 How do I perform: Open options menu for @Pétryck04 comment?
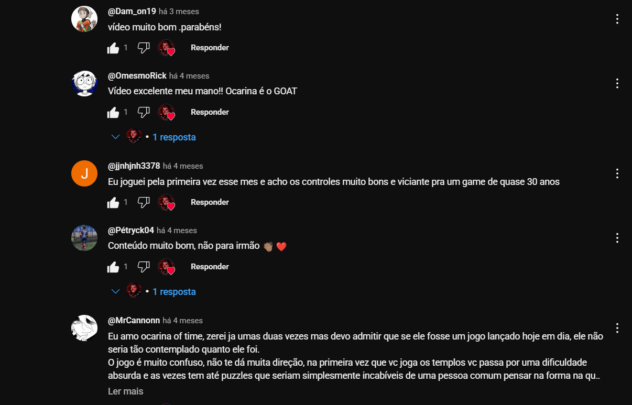(617, 238)
